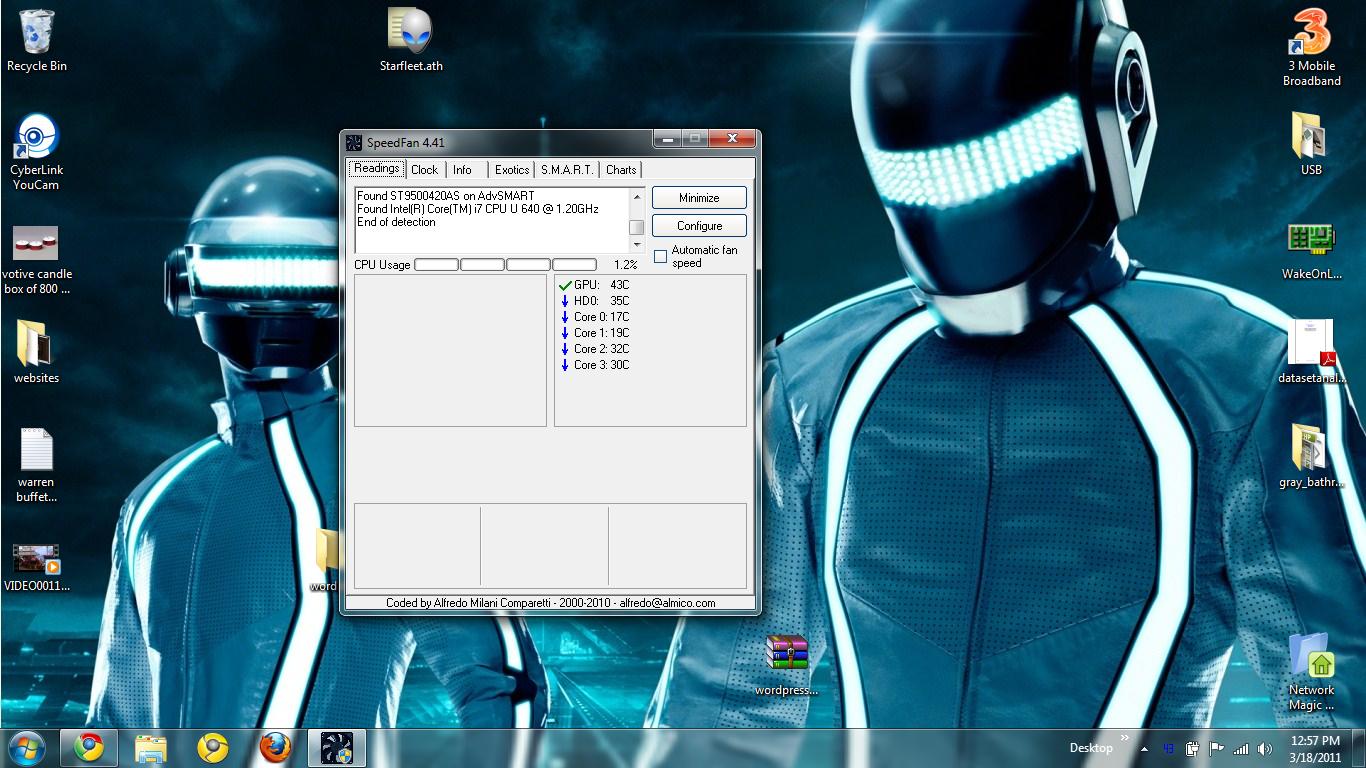The image size is (1366, 768).
Task: Enable Automatic fan speed checkbox
Action: pos(660,257)
